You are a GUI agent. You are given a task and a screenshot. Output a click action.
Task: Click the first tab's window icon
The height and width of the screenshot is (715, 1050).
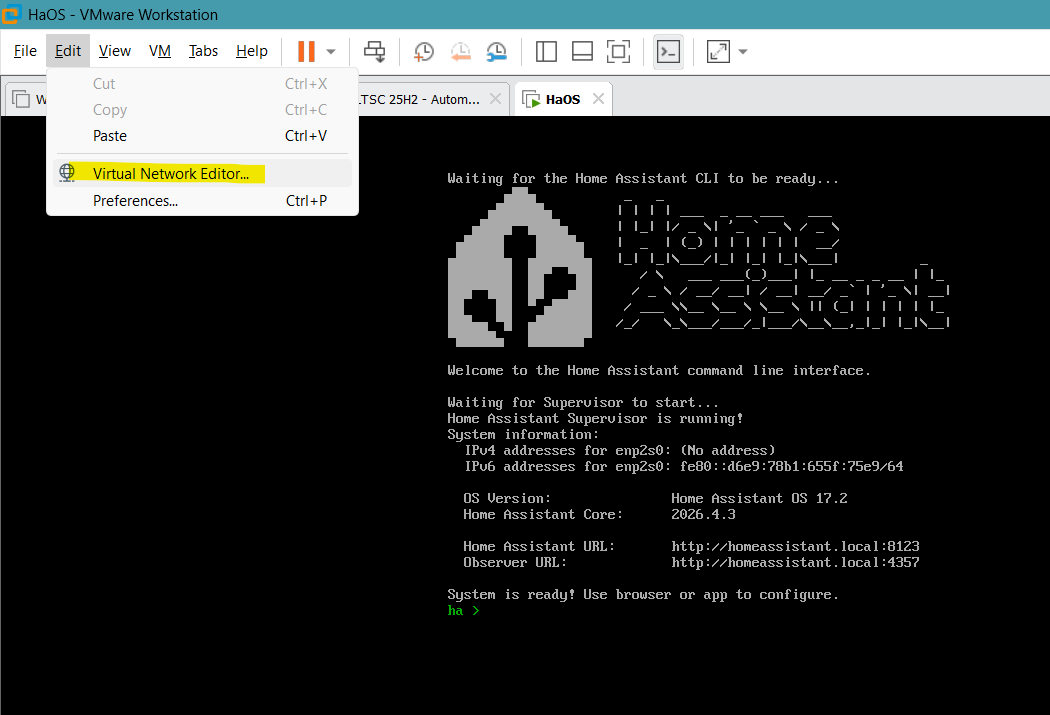pos(21,99)
